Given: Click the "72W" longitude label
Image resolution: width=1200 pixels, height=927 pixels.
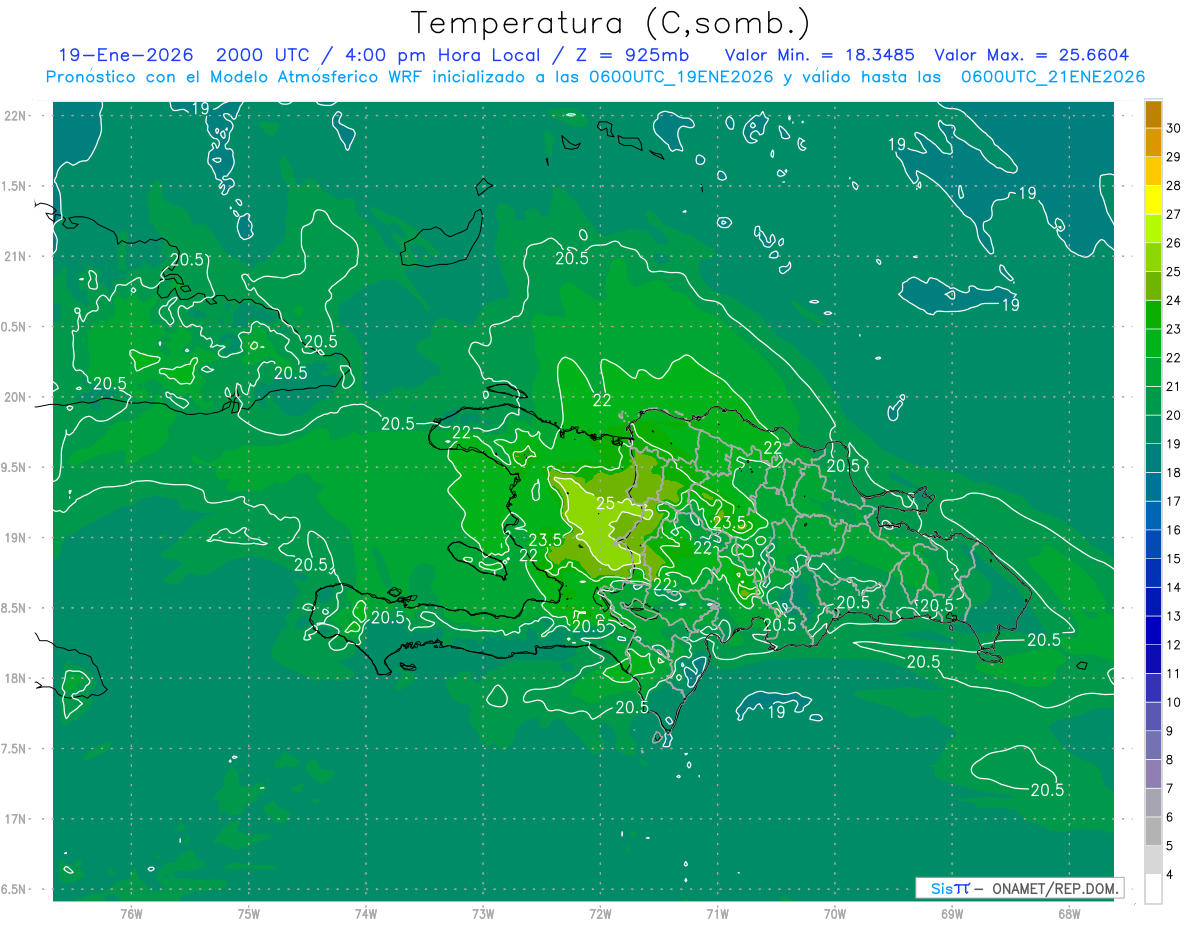Looking at the screenshot, I should pyautogui.click(x=600, y=914).
